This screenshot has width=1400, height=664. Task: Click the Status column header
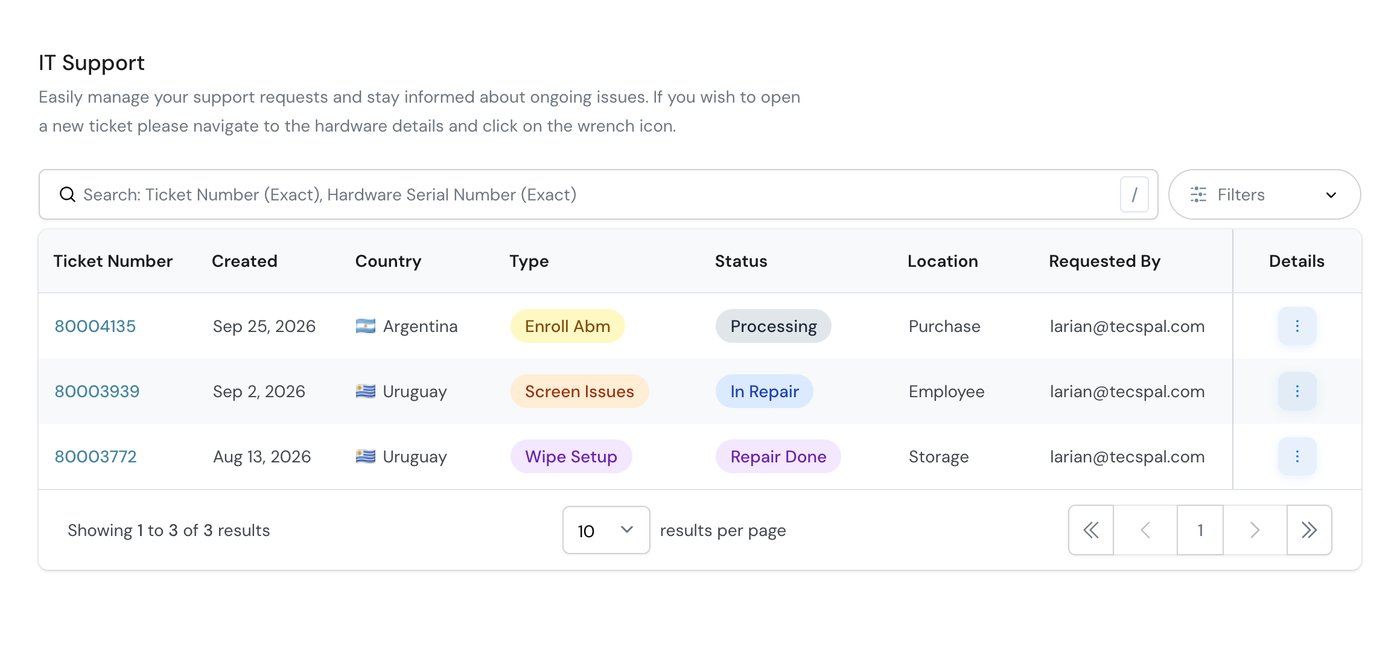click(x=741, y=261)
